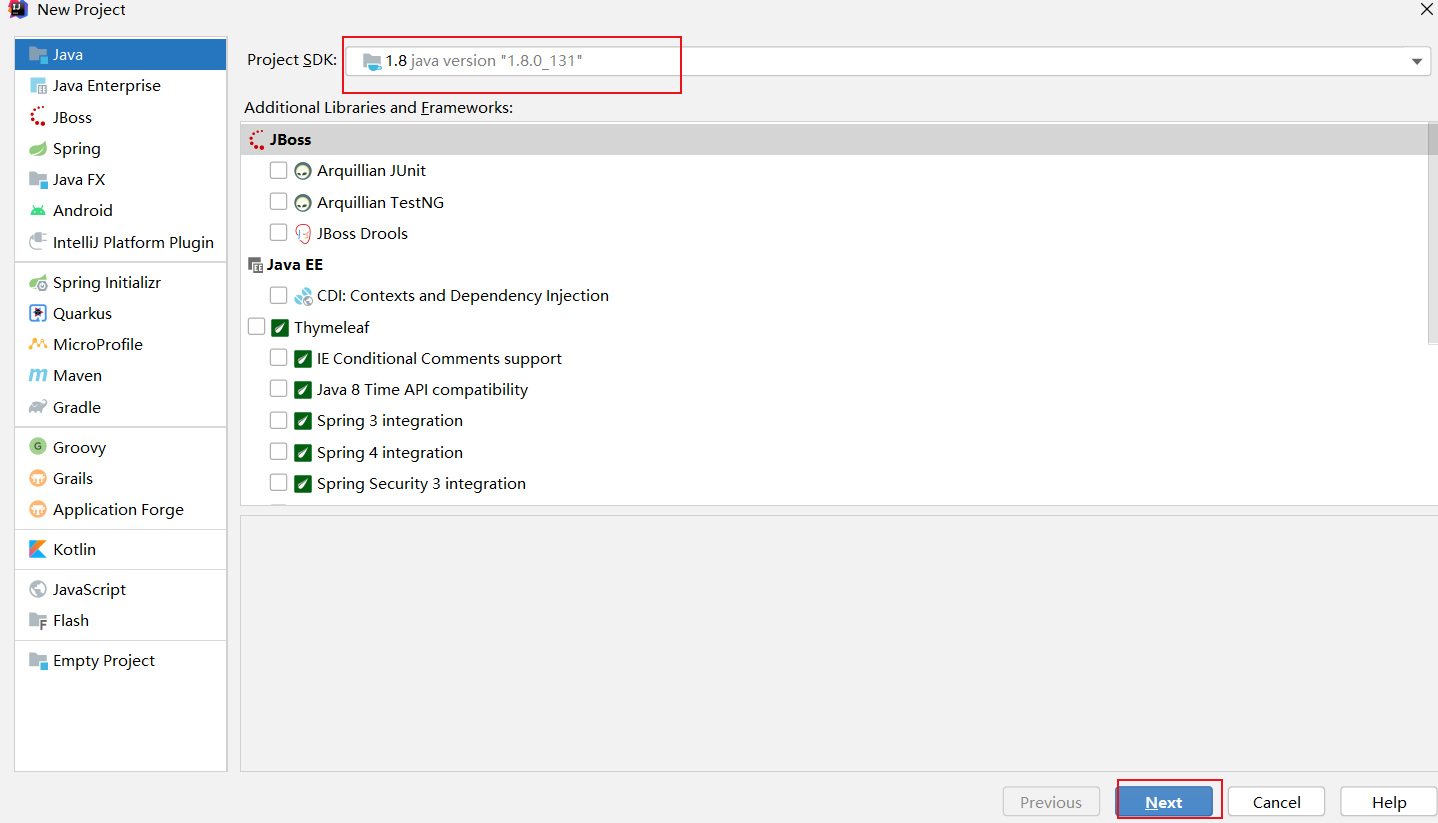
Task: Click the Spring 3 integration leaf icon
Action: 303,421
